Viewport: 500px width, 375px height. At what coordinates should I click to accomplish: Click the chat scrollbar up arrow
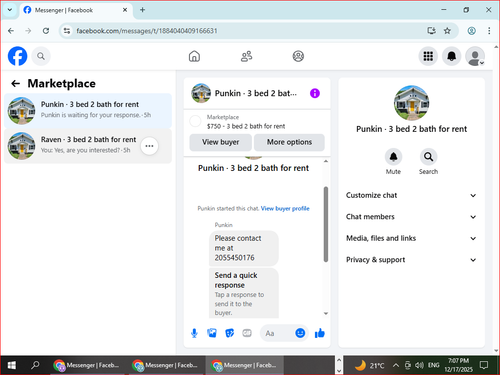coord(326,161)
